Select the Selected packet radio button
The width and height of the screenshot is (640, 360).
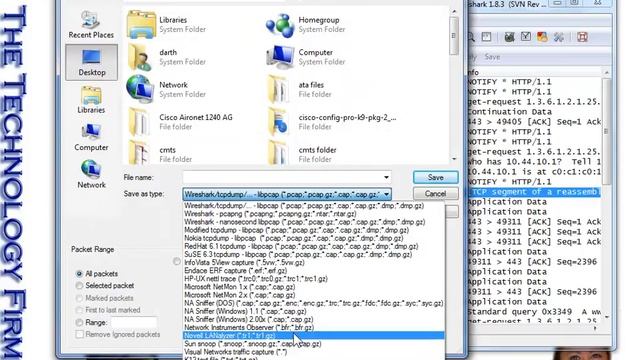pyautogui.click(x=79, y=286)
